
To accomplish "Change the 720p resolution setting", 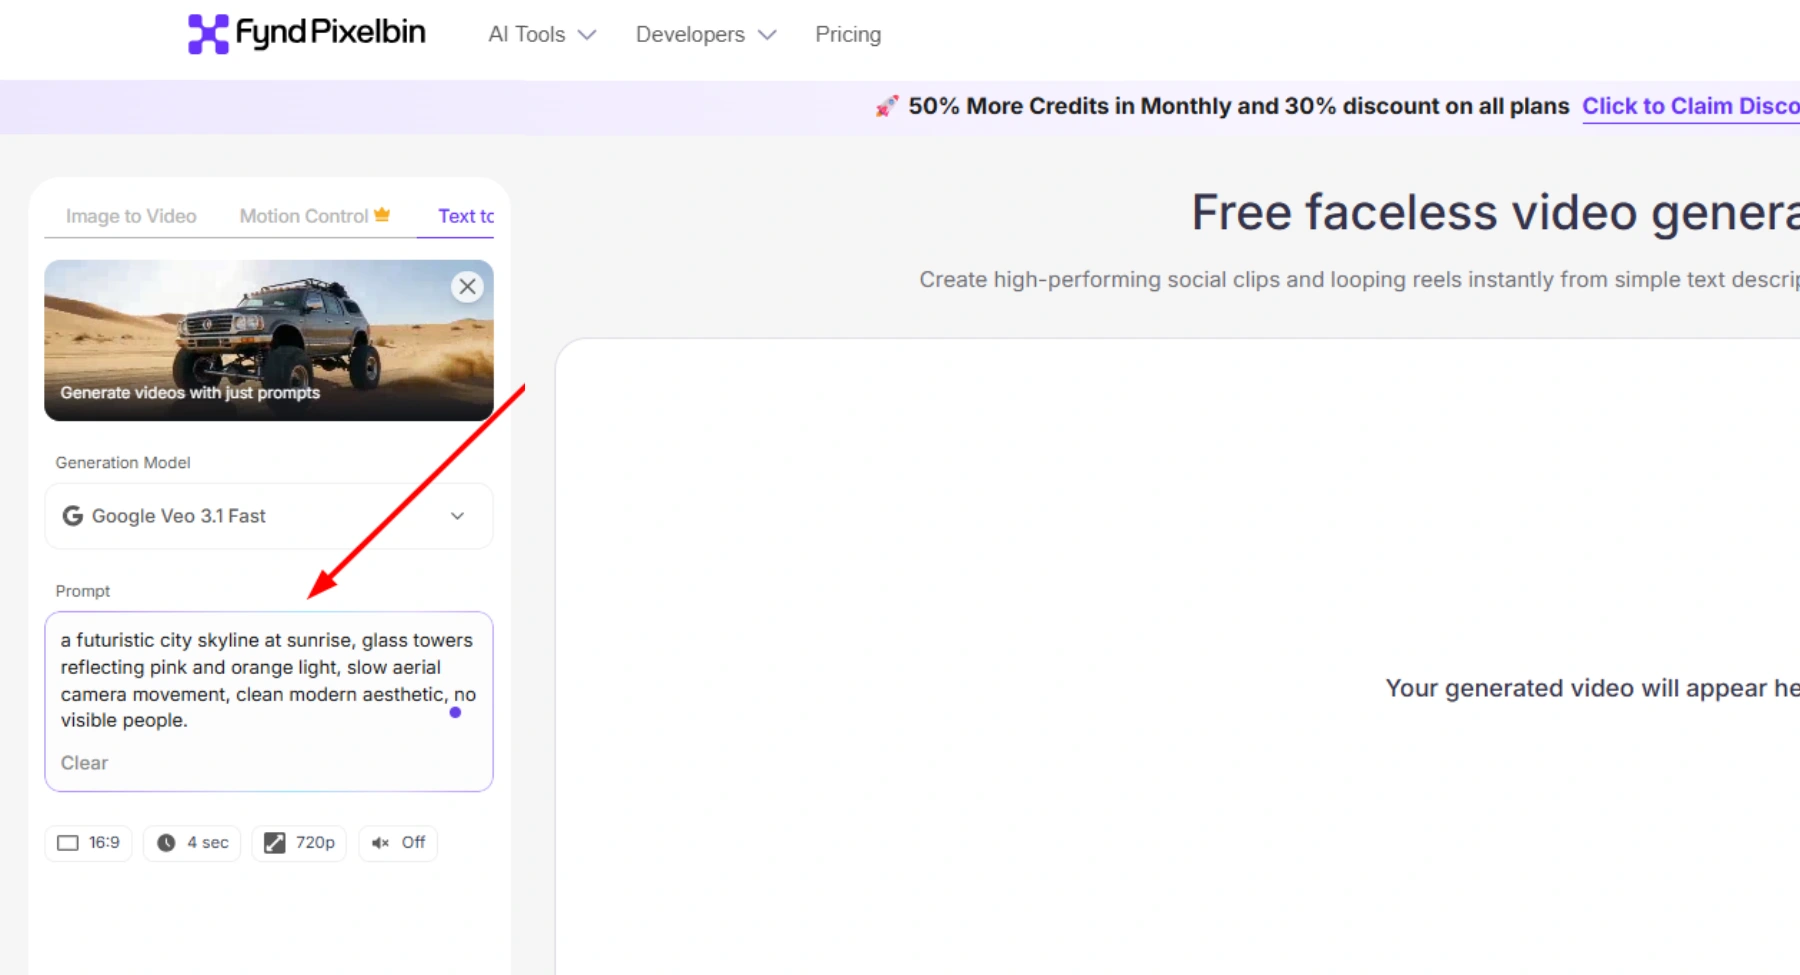I will coord(299,843).
